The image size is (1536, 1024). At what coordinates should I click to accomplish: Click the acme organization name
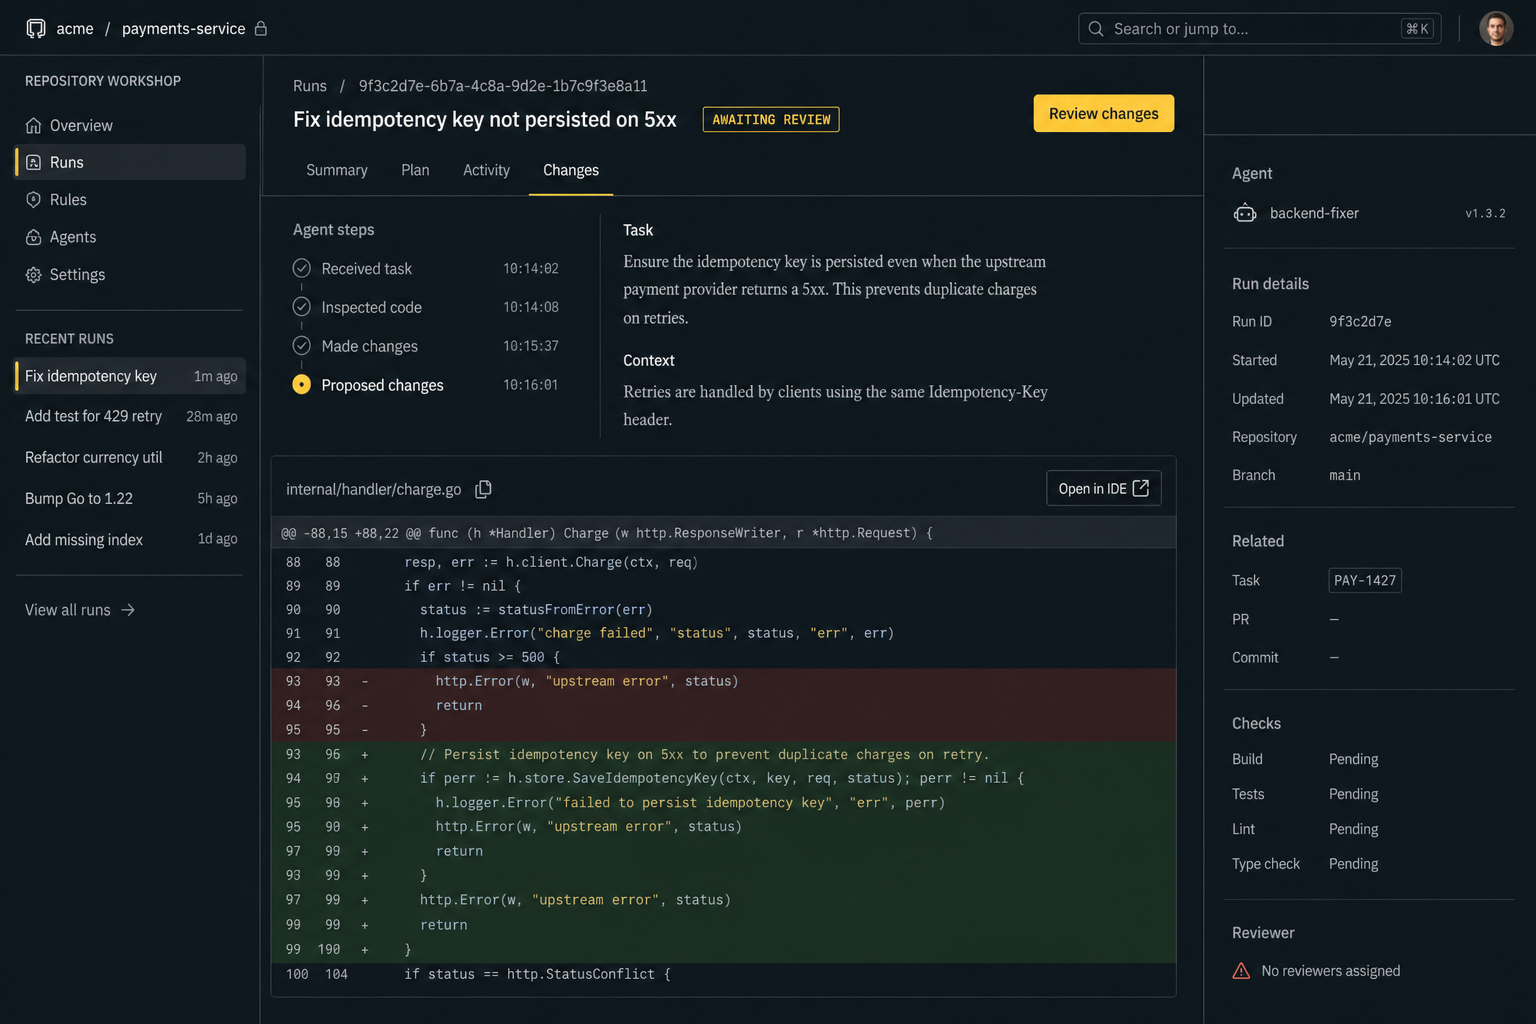point(75,29)
